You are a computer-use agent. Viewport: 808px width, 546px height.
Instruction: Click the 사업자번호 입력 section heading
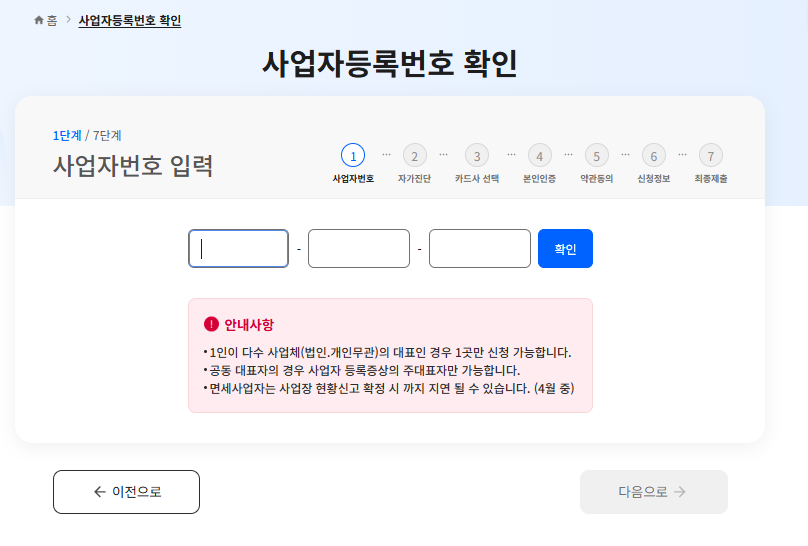[x=133, y=165]
